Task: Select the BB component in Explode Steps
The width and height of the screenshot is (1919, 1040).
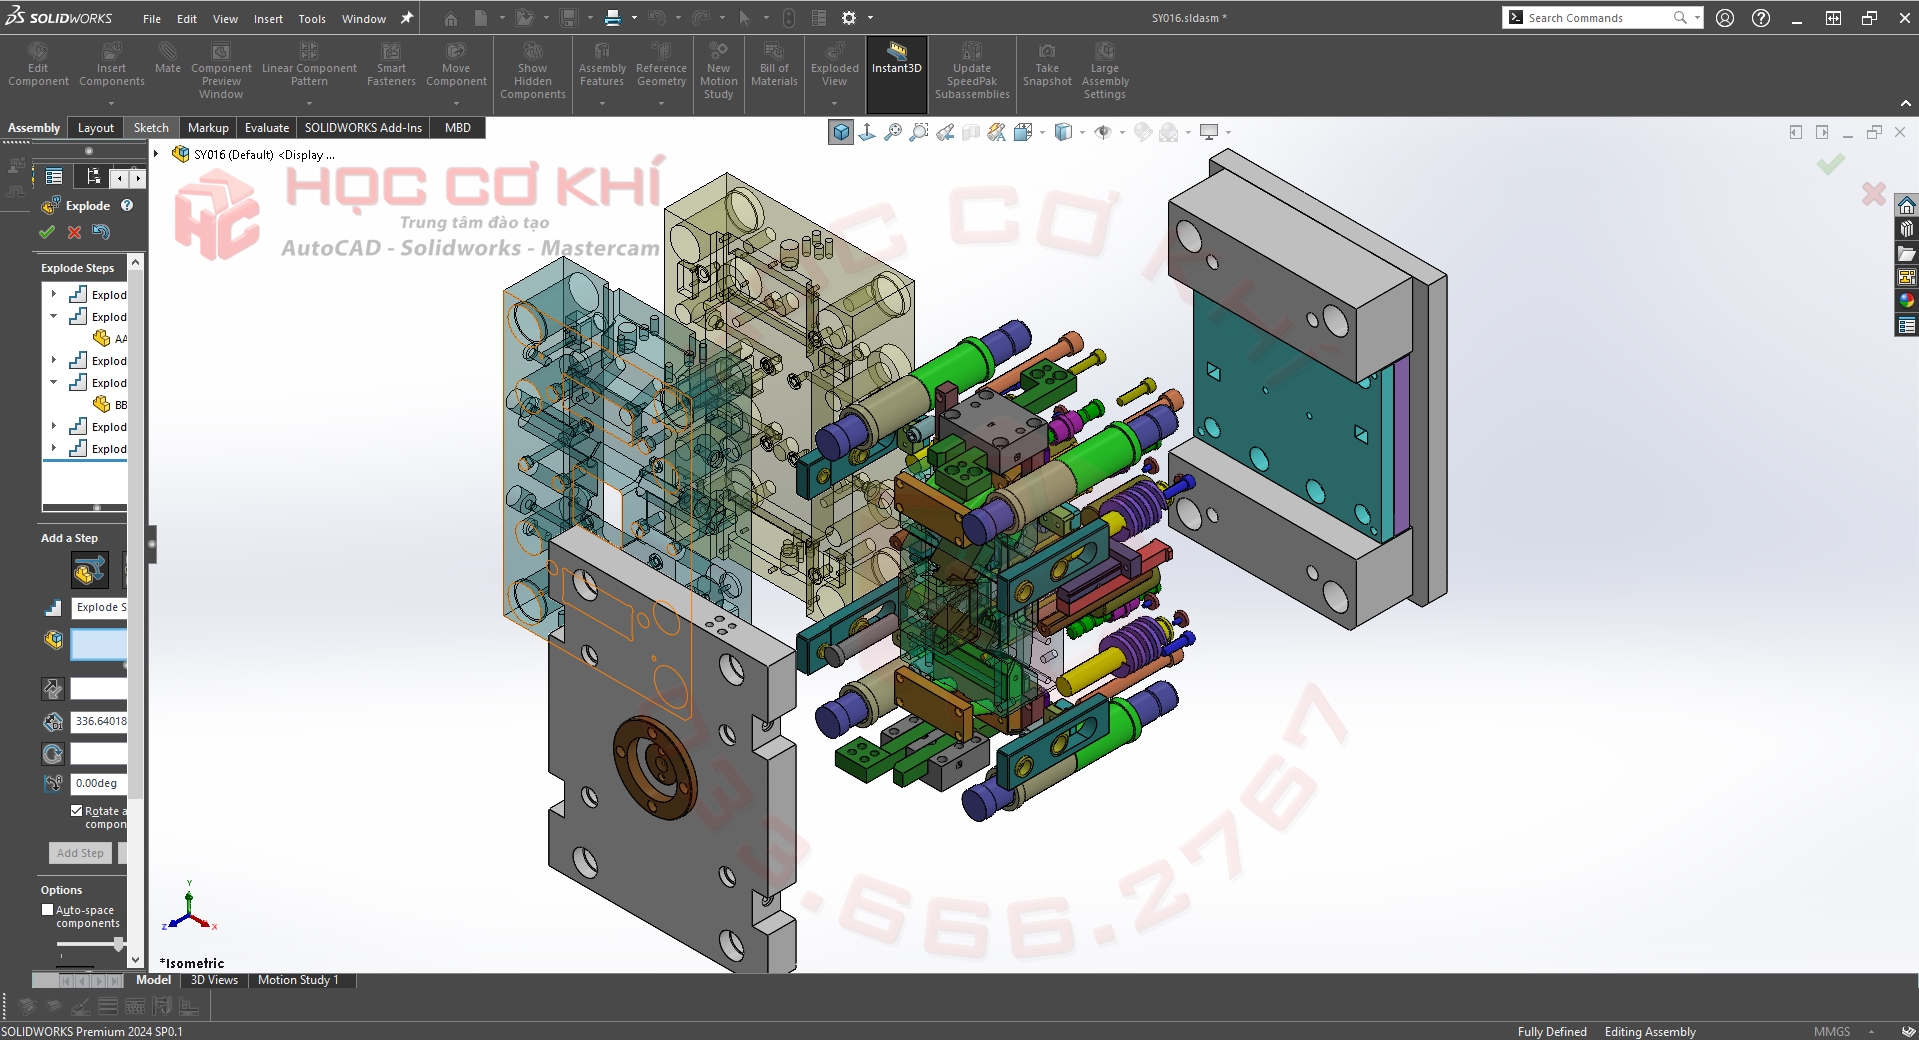Action: click(x=110, y=404)
